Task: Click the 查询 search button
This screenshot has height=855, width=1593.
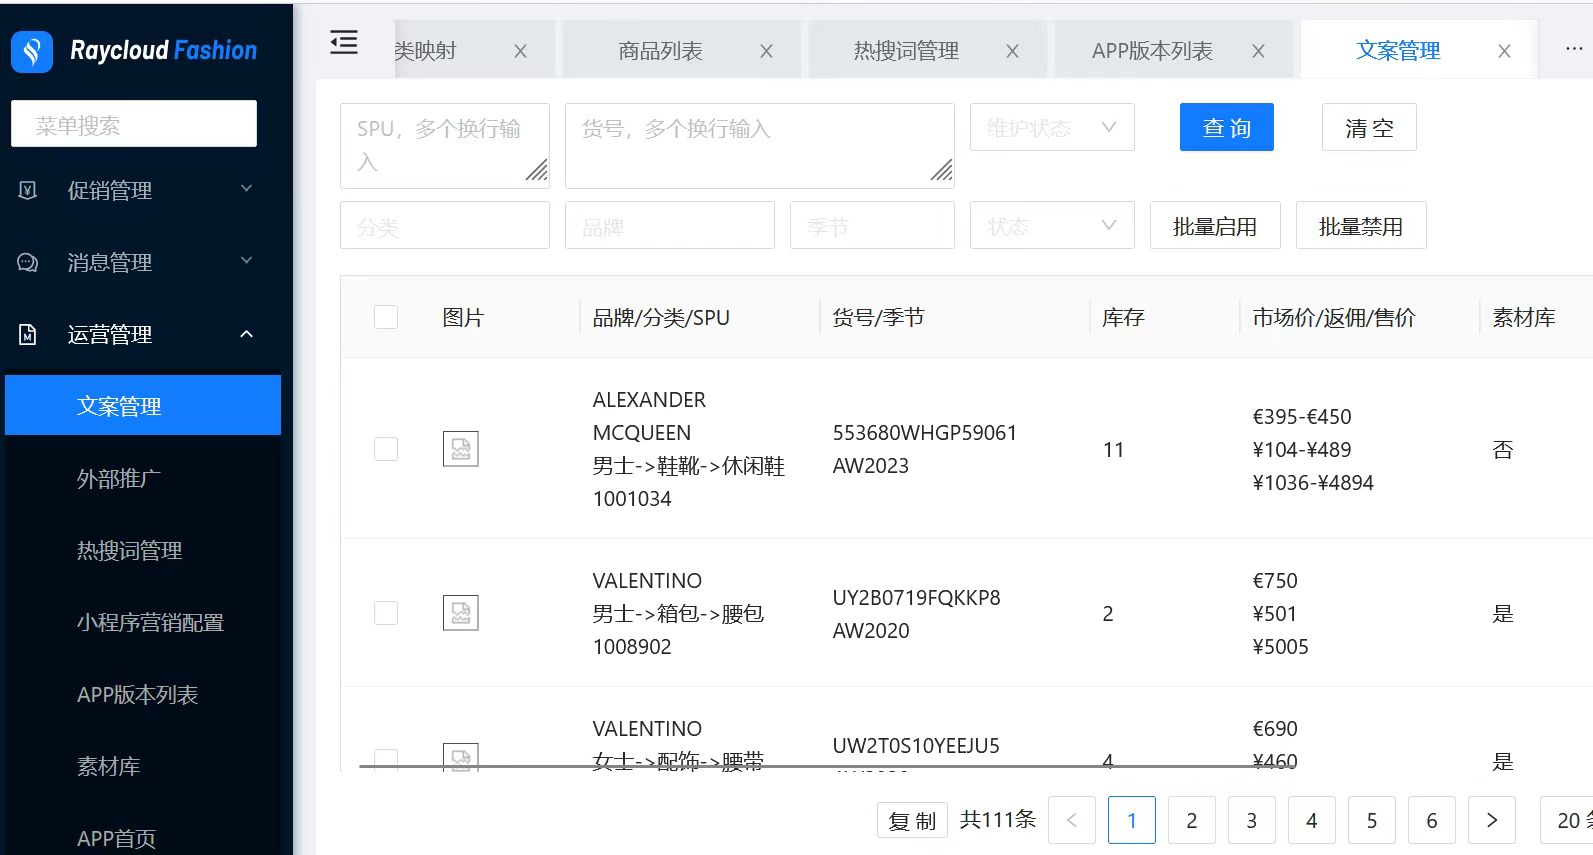Action: pyautogui.click(x=1227, y=127)
